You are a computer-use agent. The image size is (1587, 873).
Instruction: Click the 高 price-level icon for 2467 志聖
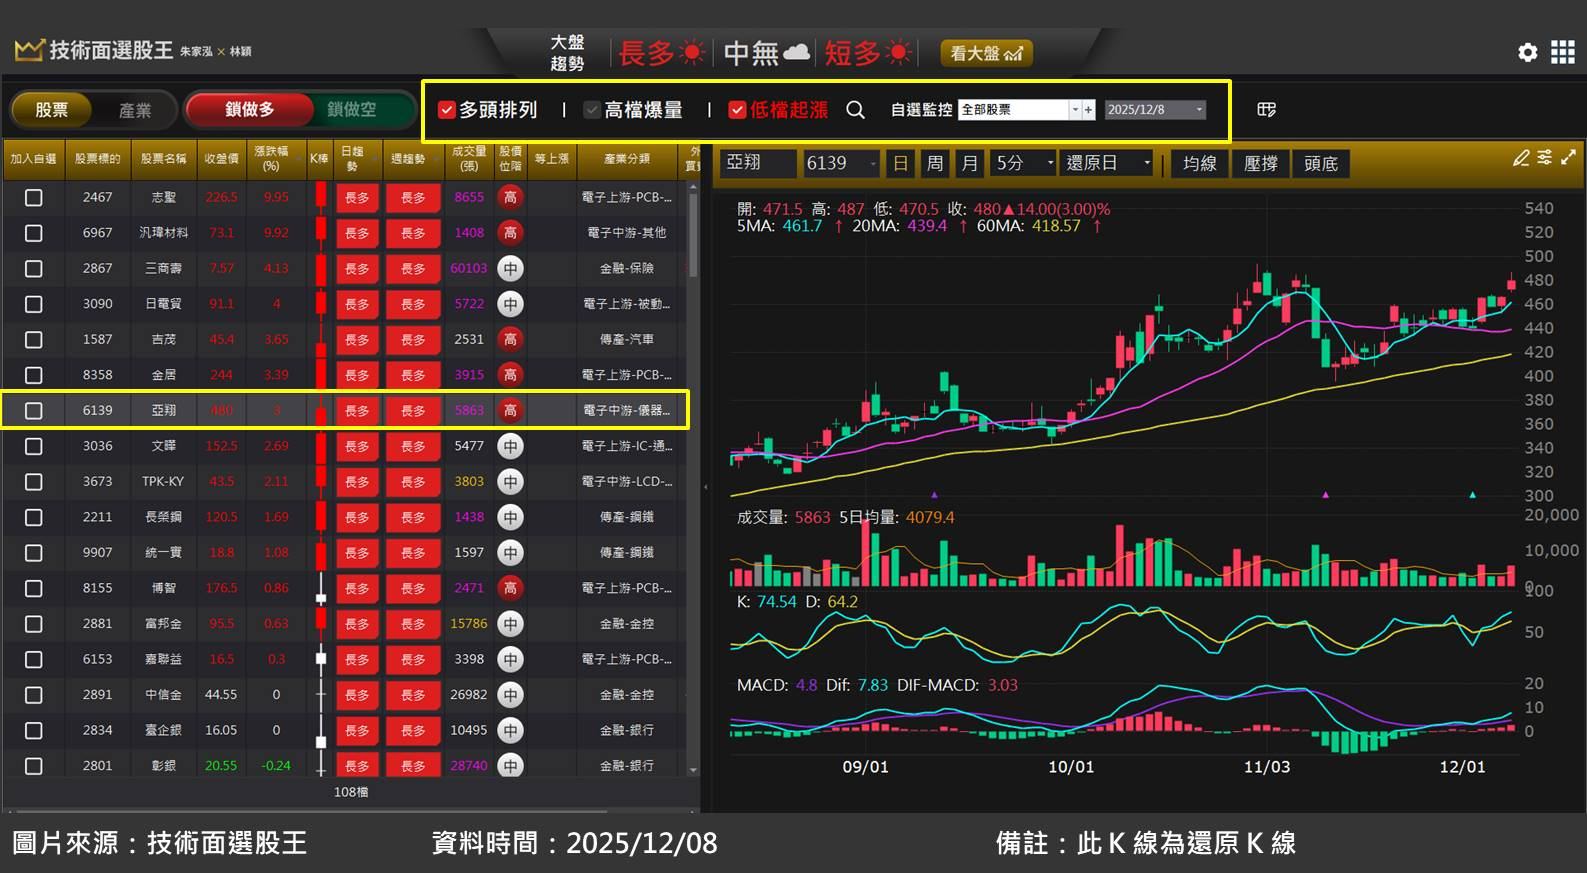tap(510, 197)
